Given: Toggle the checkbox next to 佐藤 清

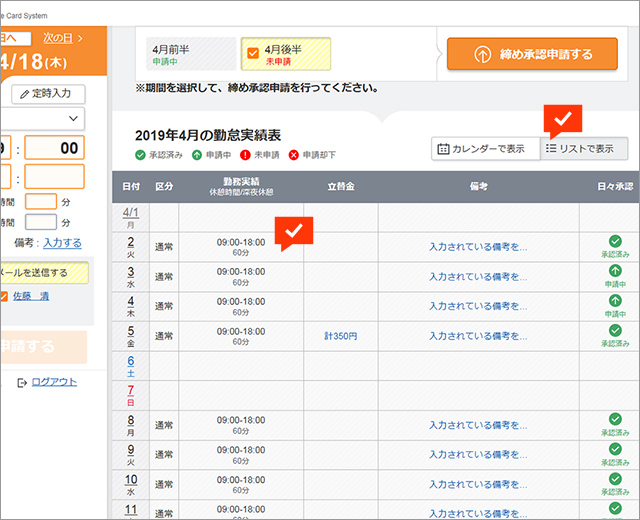Looking at the screenshot, I should pos(5,296).
